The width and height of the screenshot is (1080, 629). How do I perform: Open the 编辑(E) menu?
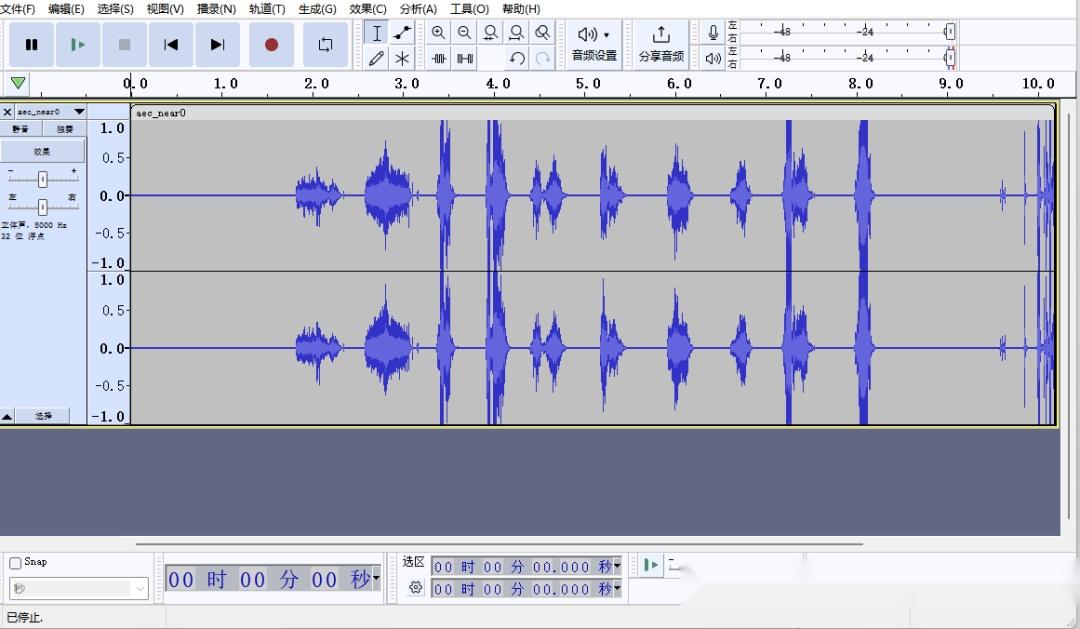[66, 9]
